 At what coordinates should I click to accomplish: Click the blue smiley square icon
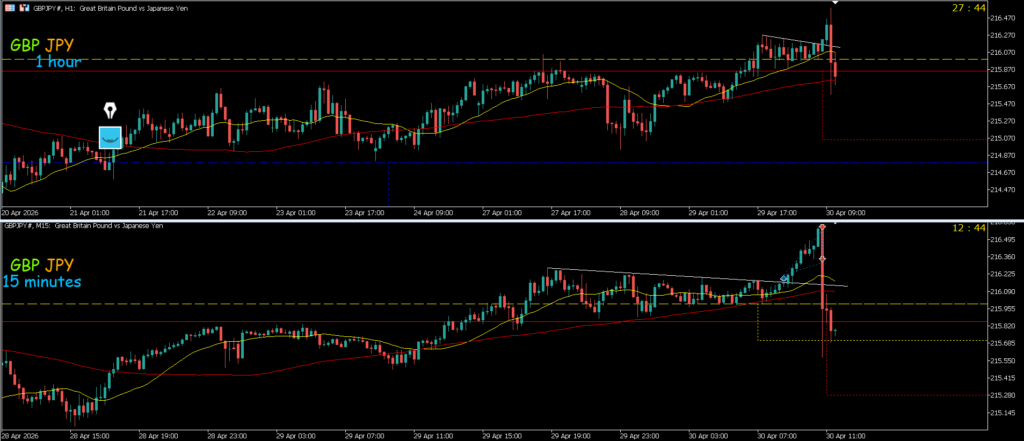coord(109,136)
